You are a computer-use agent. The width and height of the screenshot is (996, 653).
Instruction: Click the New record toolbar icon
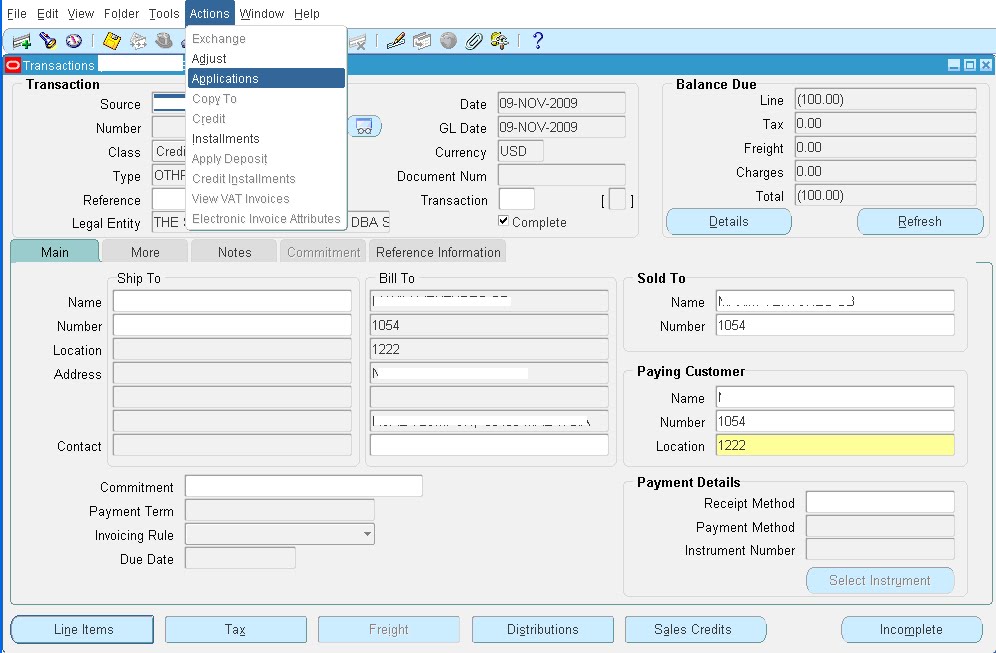21,41
